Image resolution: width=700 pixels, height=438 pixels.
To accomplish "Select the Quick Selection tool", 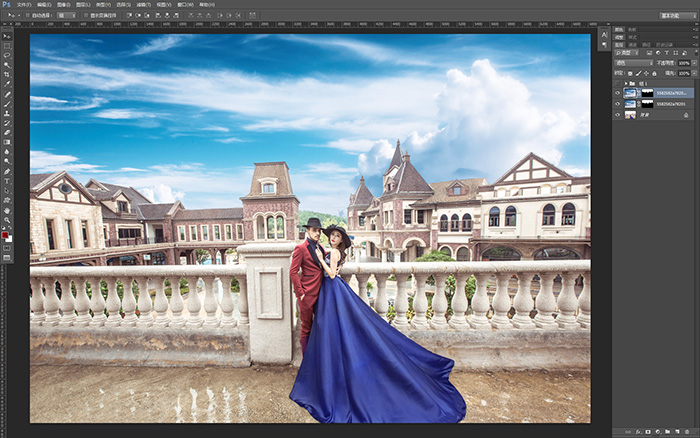I will 7,65.
